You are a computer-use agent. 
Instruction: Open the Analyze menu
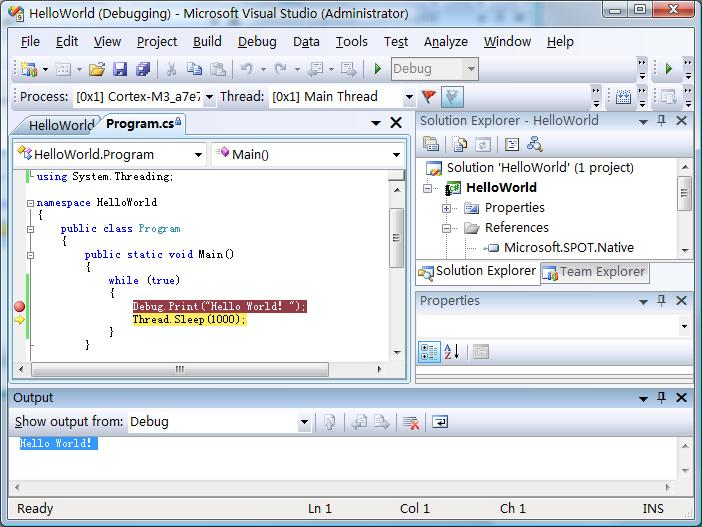[x=446, y=42]
